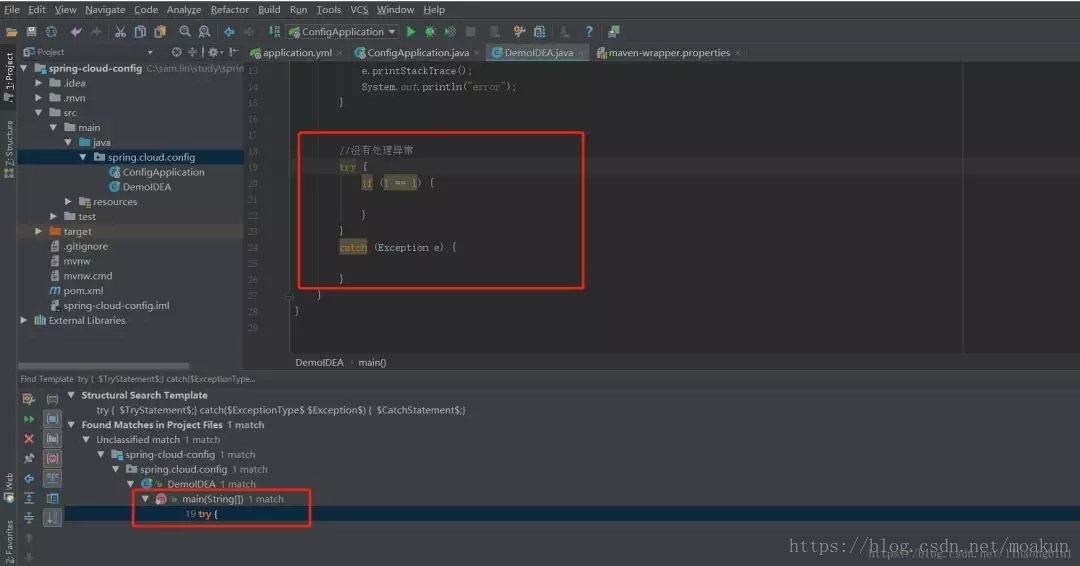Collapse the spring-cloud-config root node
The width and height of the screenshot is (1080, 566).
click(x=24, y=68)
